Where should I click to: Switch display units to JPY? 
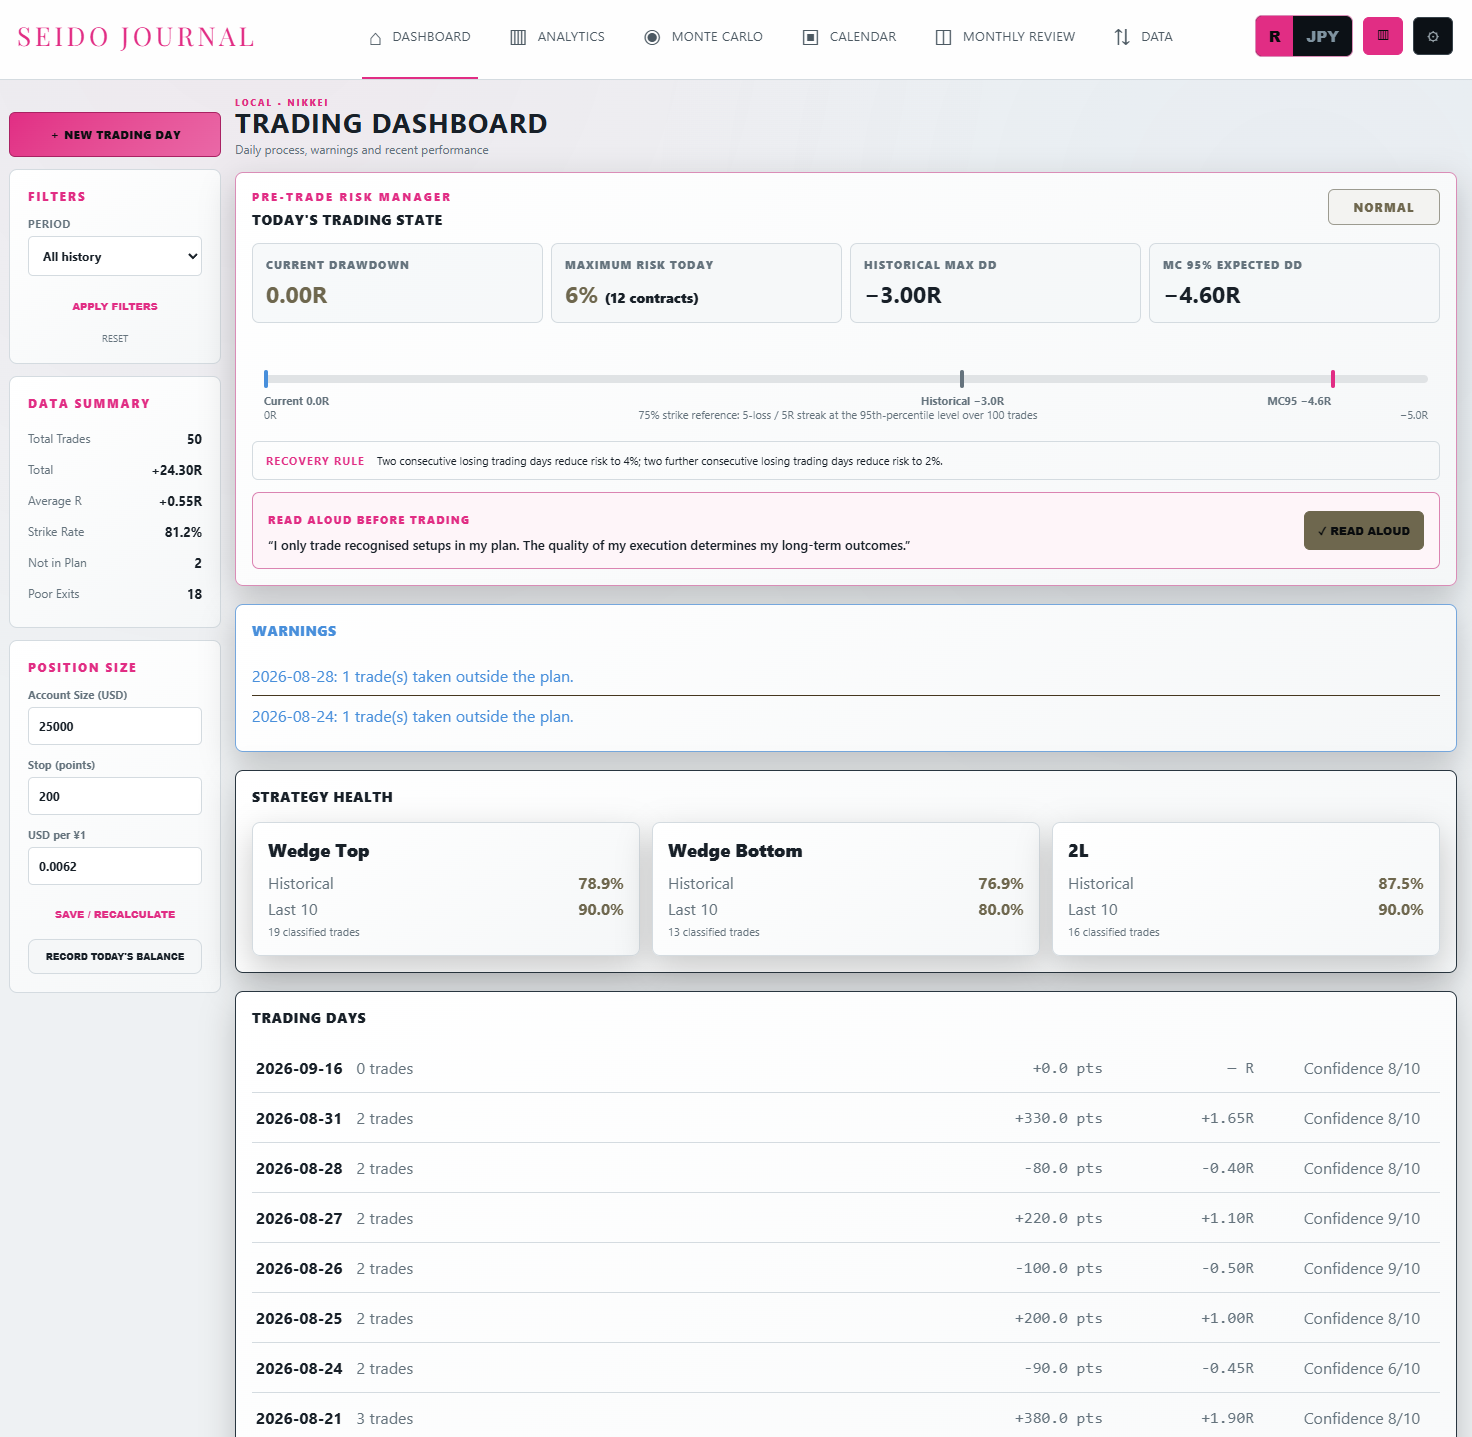tap(1322, 36)
